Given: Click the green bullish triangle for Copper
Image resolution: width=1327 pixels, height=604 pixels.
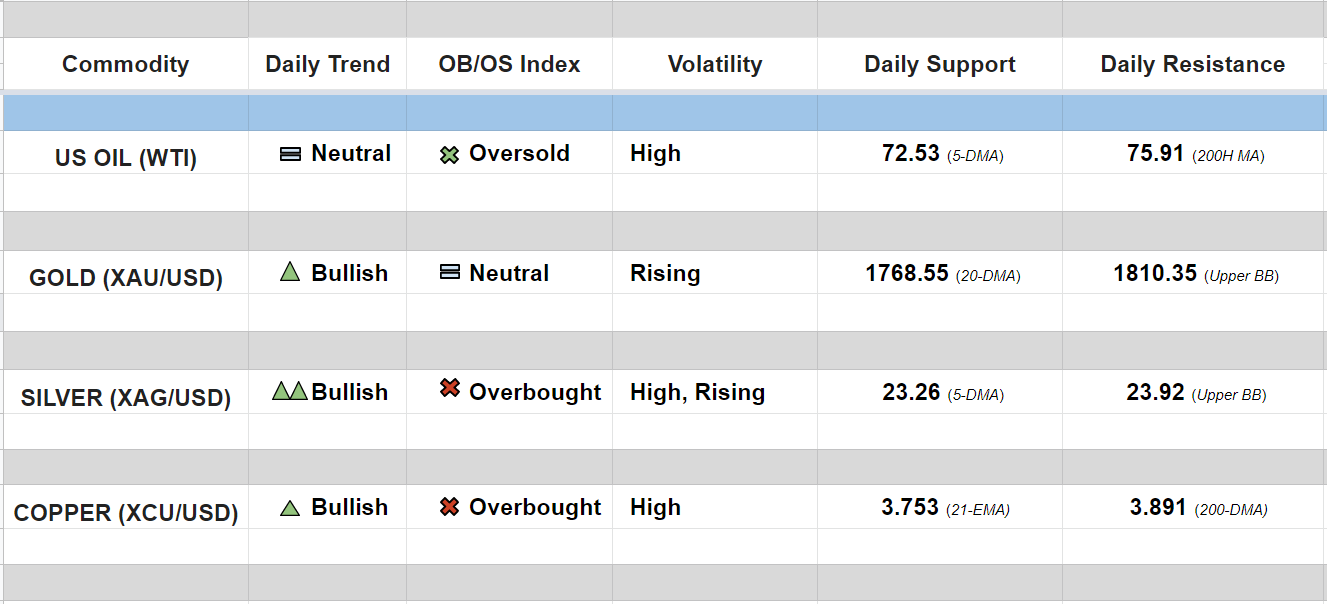Looking at the screenshot, I should click(290, 508).
